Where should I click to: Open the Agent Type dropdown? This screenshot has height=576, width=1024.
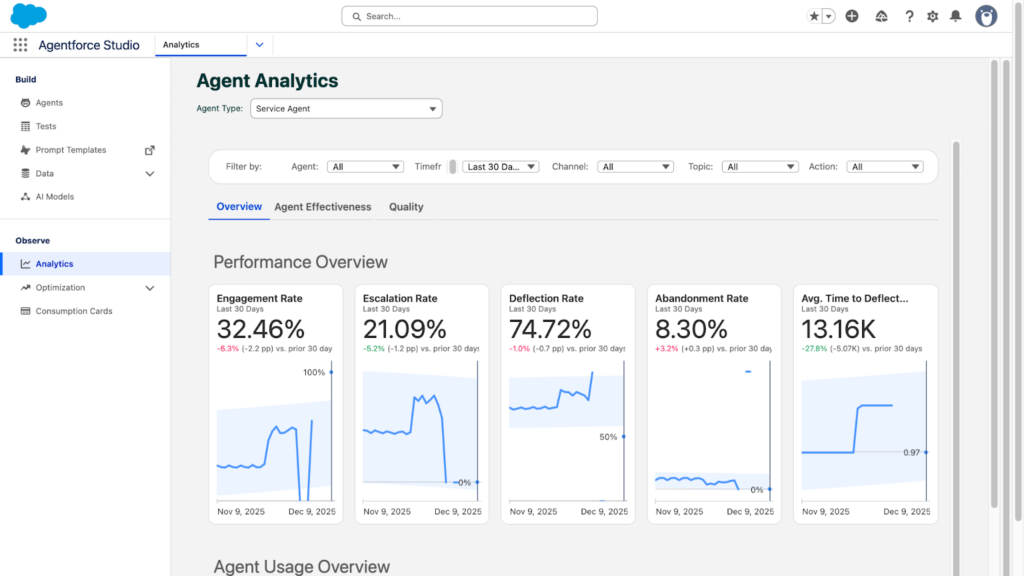coord(345,108)
